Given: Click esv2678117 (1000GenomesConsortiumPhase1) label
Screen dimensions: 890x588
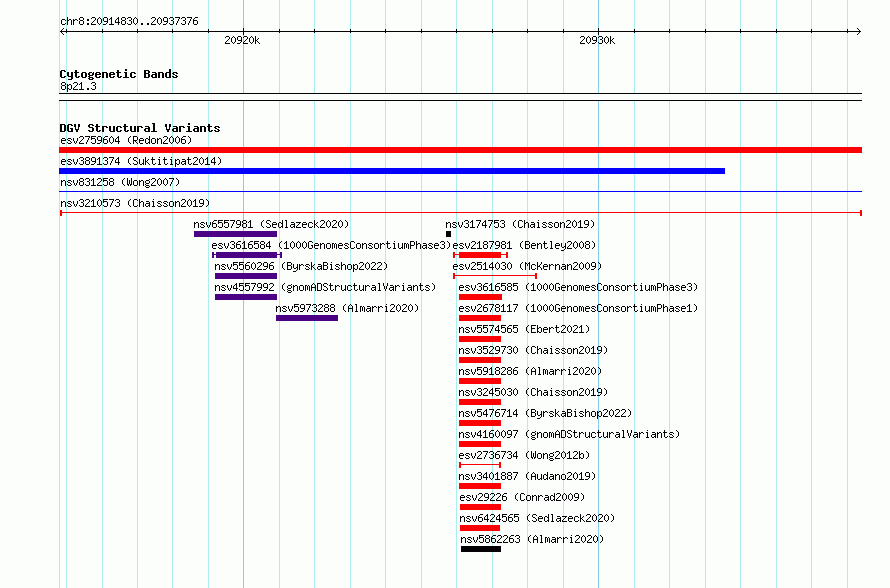Looking at the screenshot, I should [578, 308].
